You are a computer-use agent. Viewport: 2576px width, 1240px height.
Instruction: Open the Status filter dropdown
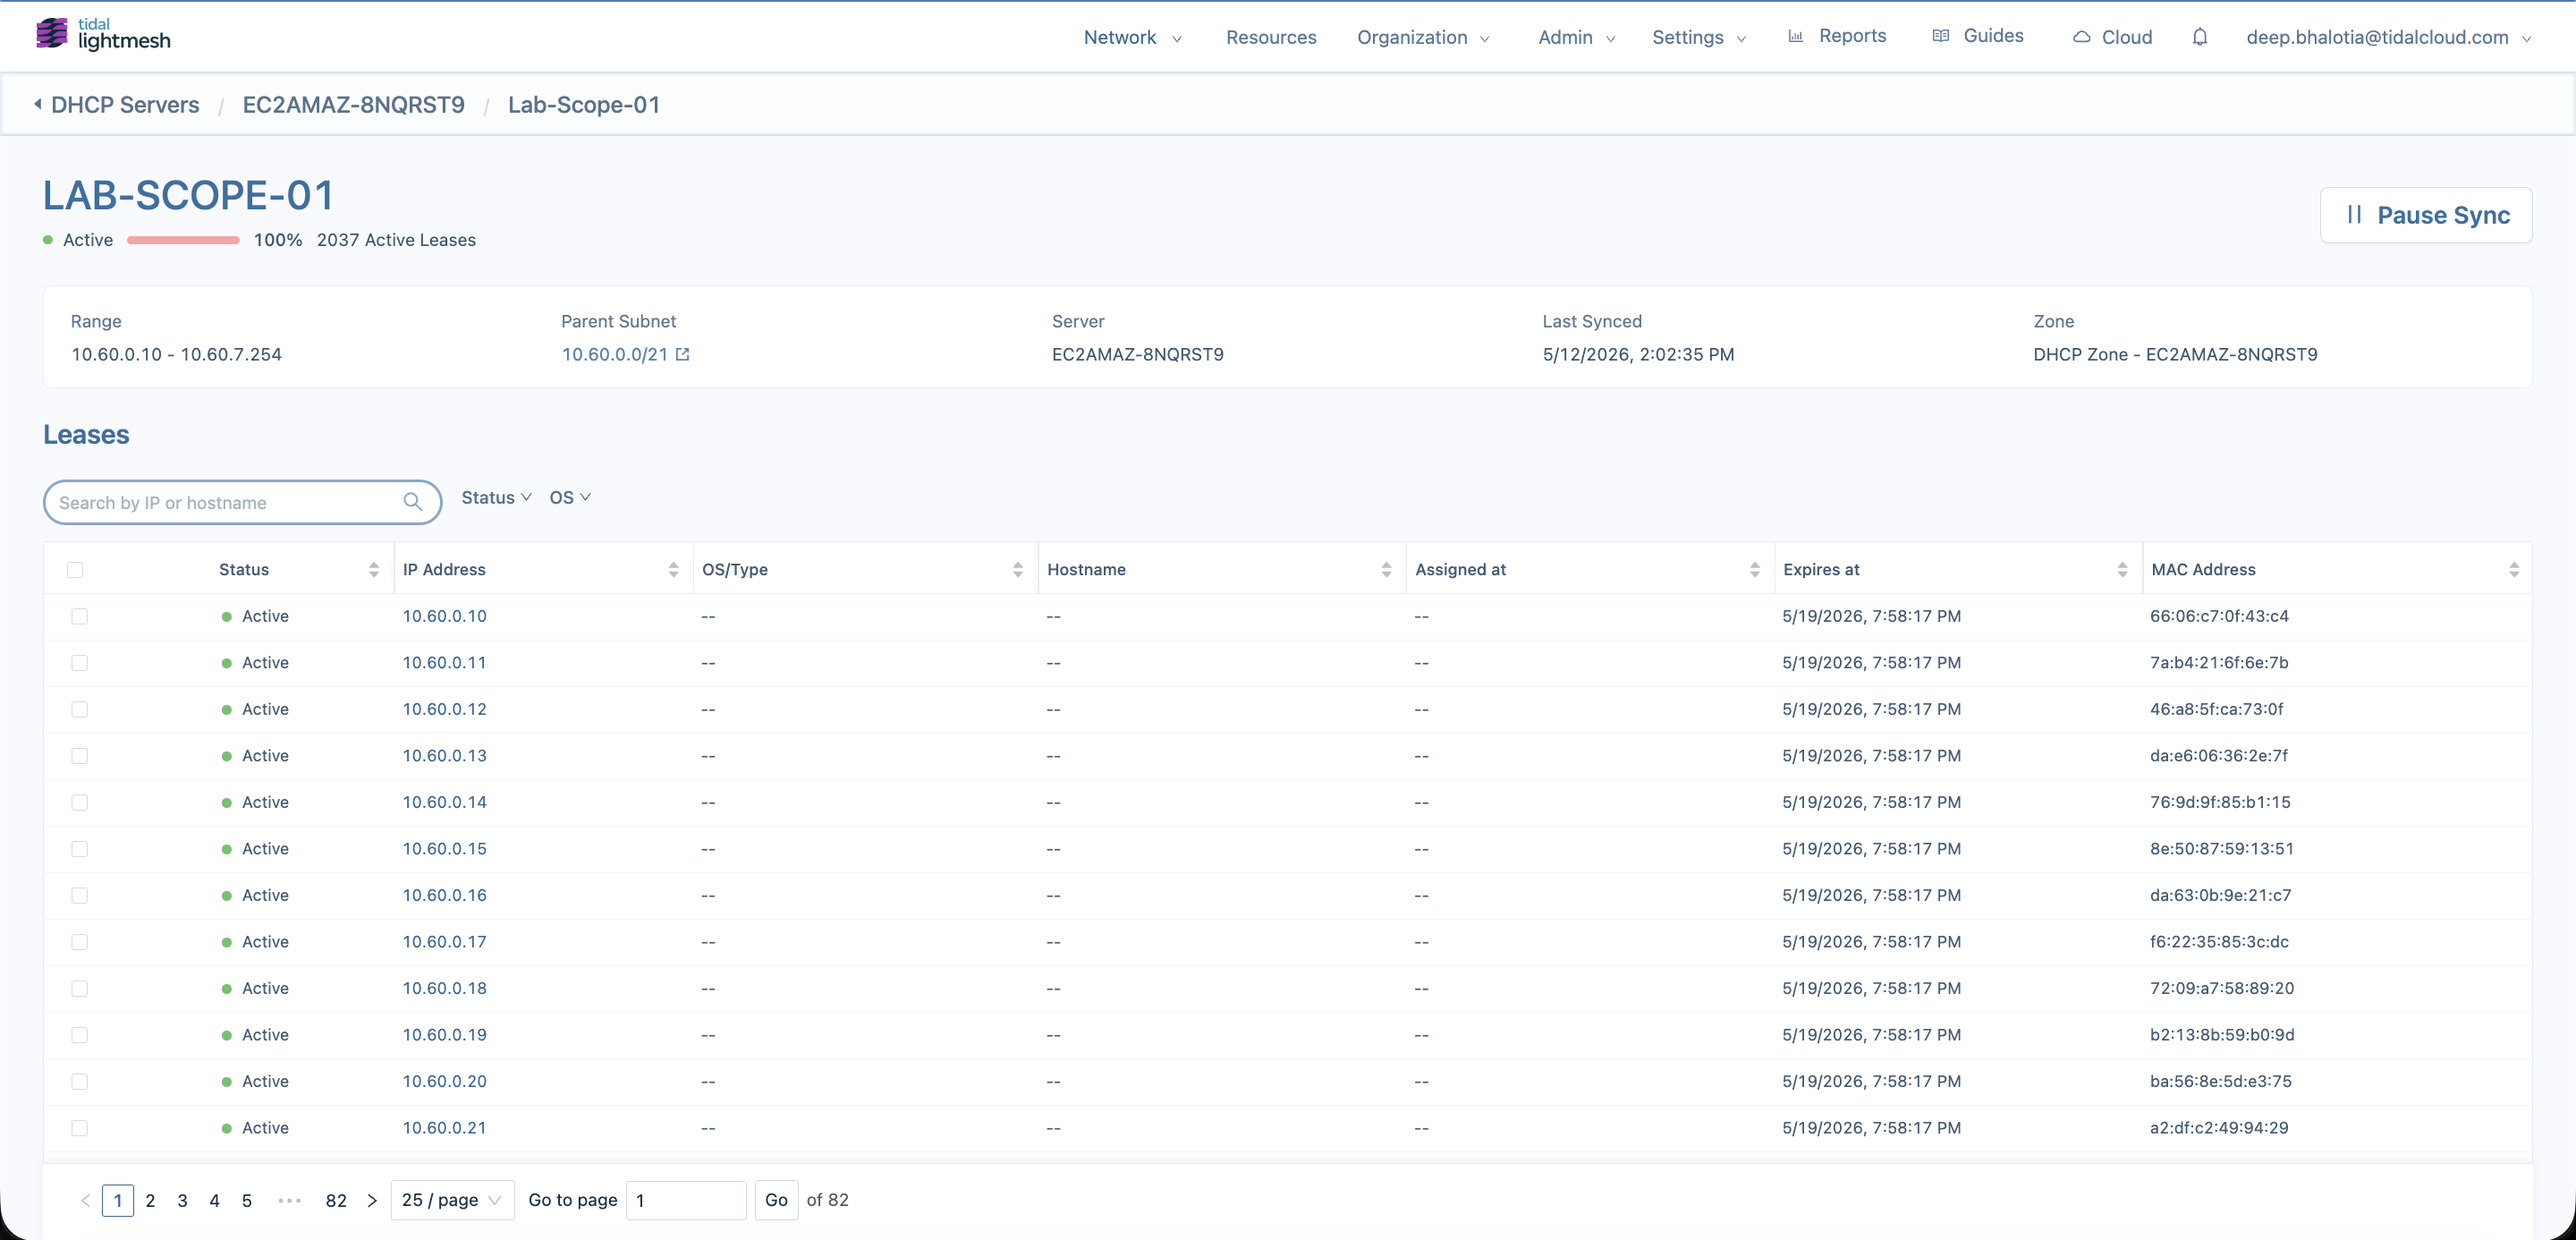pyautogui.click(x=496, y=497)
